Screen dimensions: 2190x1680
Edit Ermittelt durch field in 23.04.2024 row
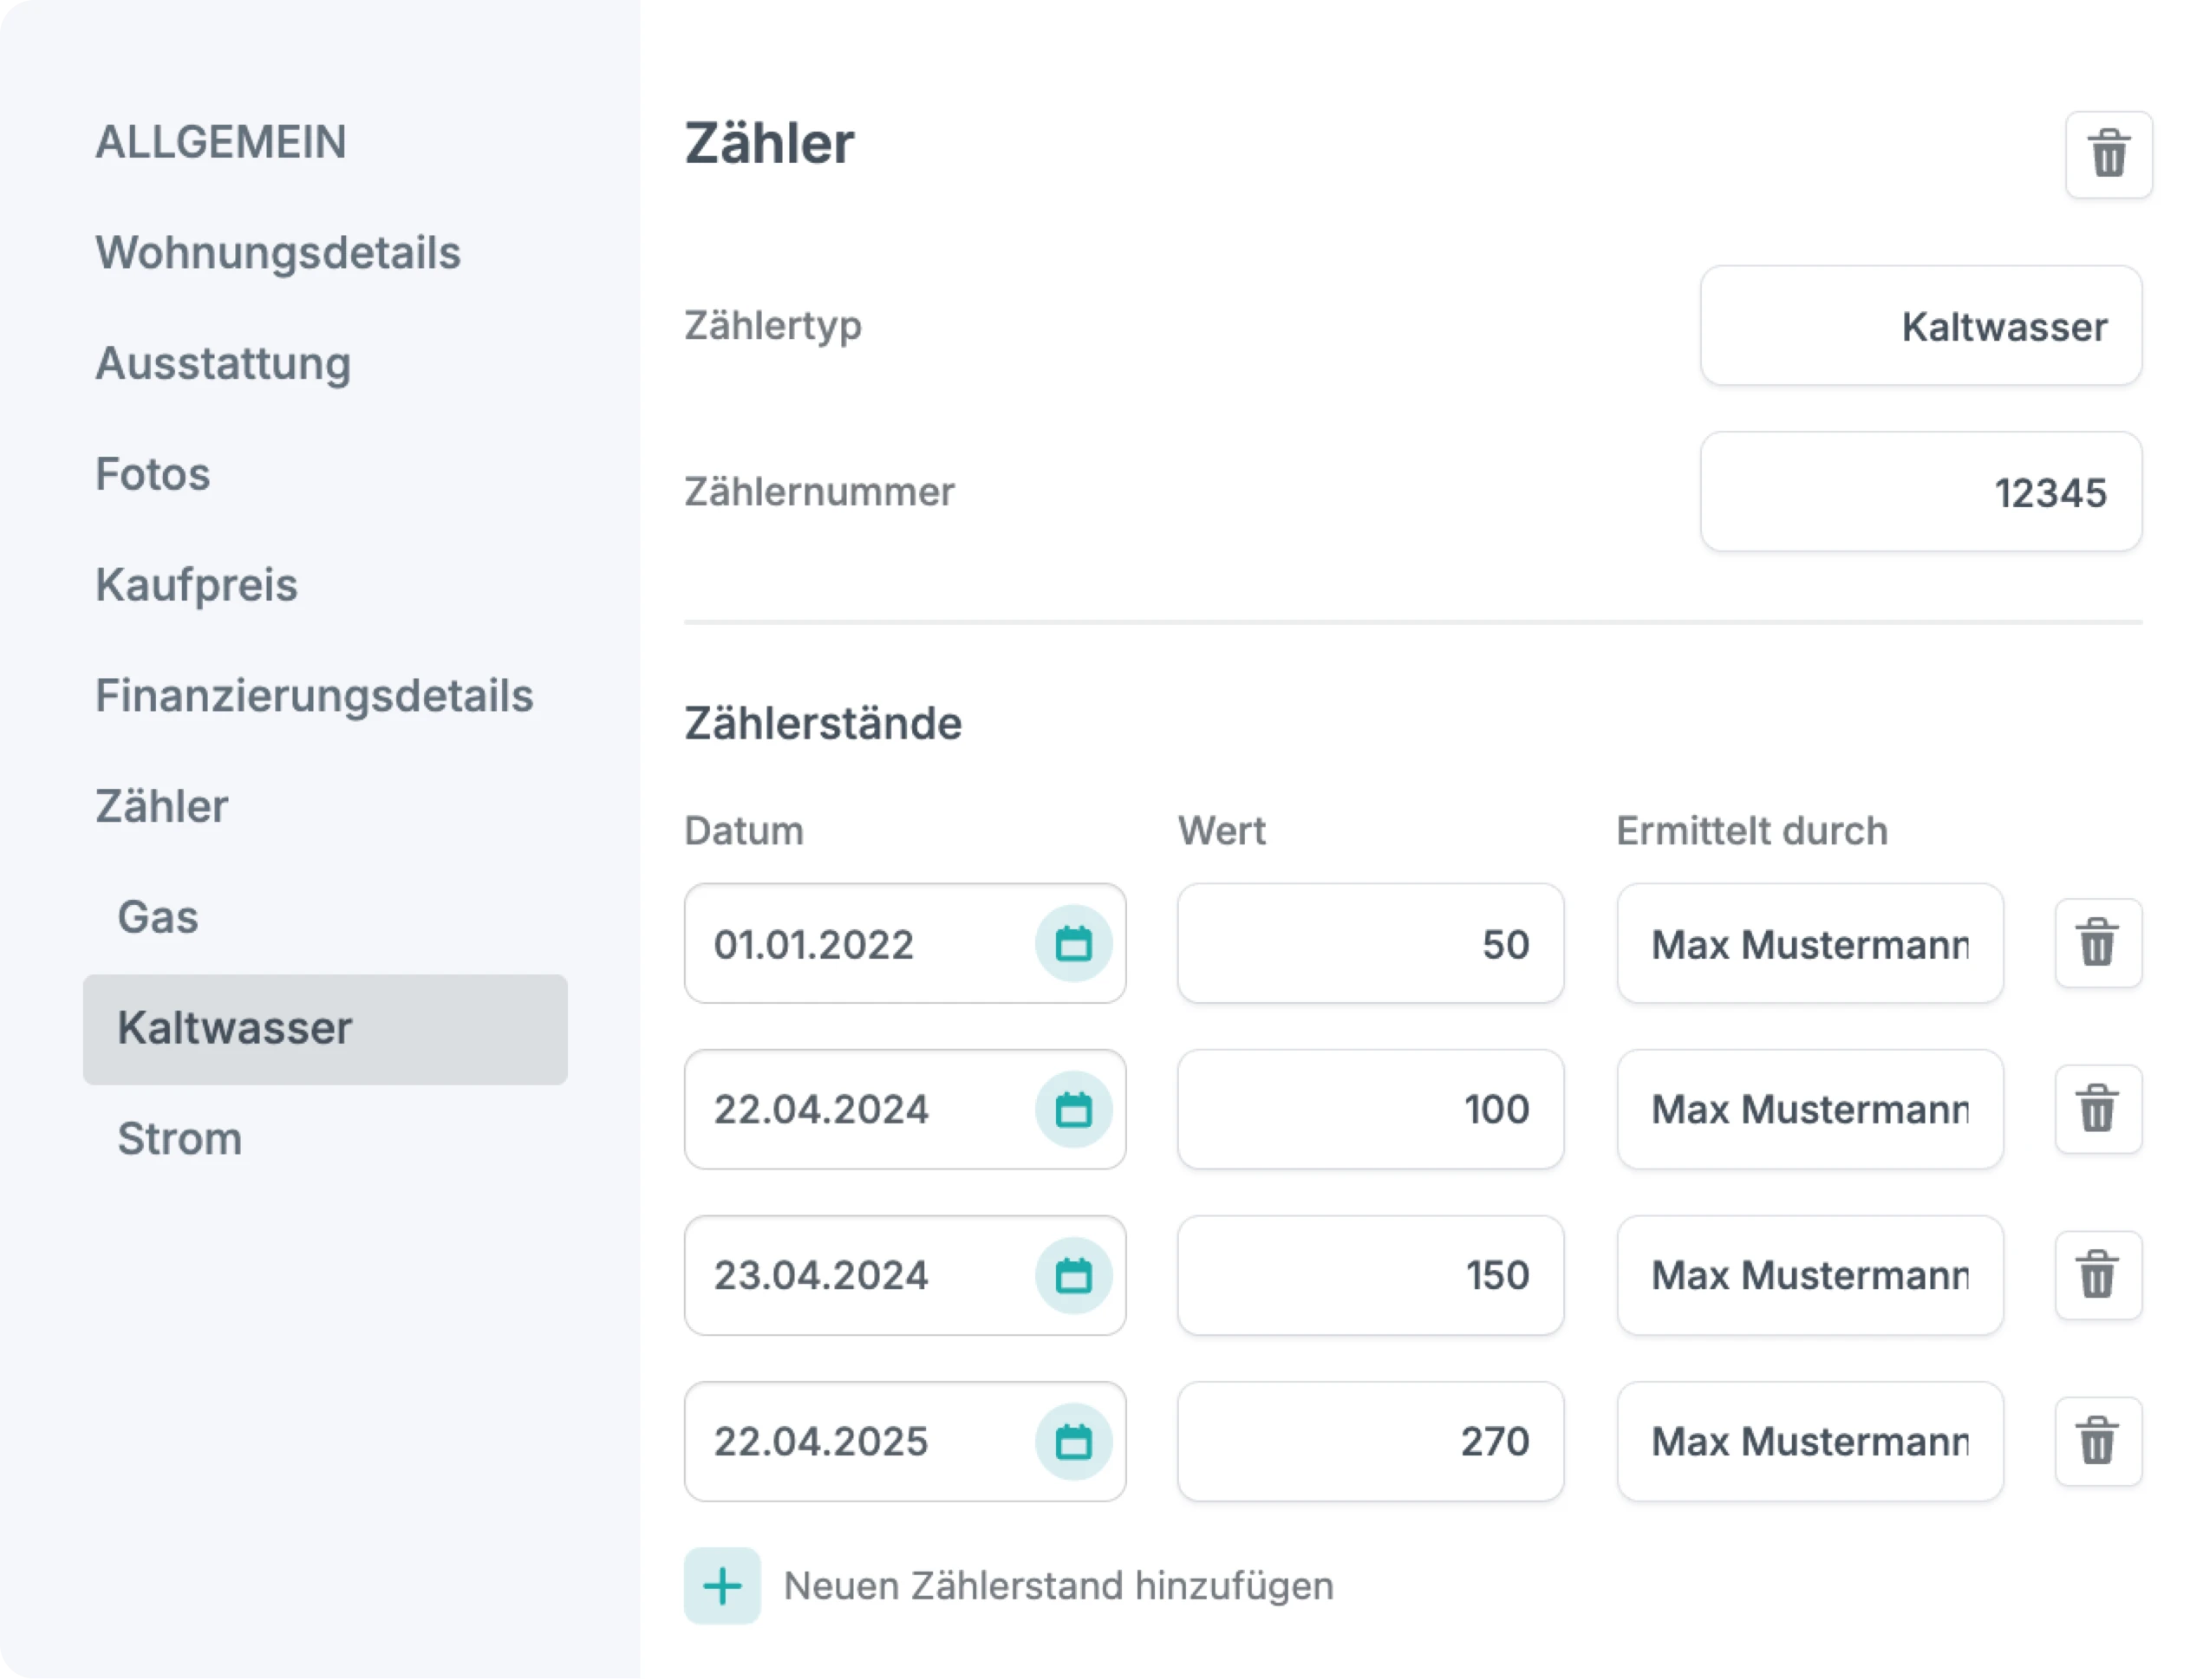coord(1810,1275)
